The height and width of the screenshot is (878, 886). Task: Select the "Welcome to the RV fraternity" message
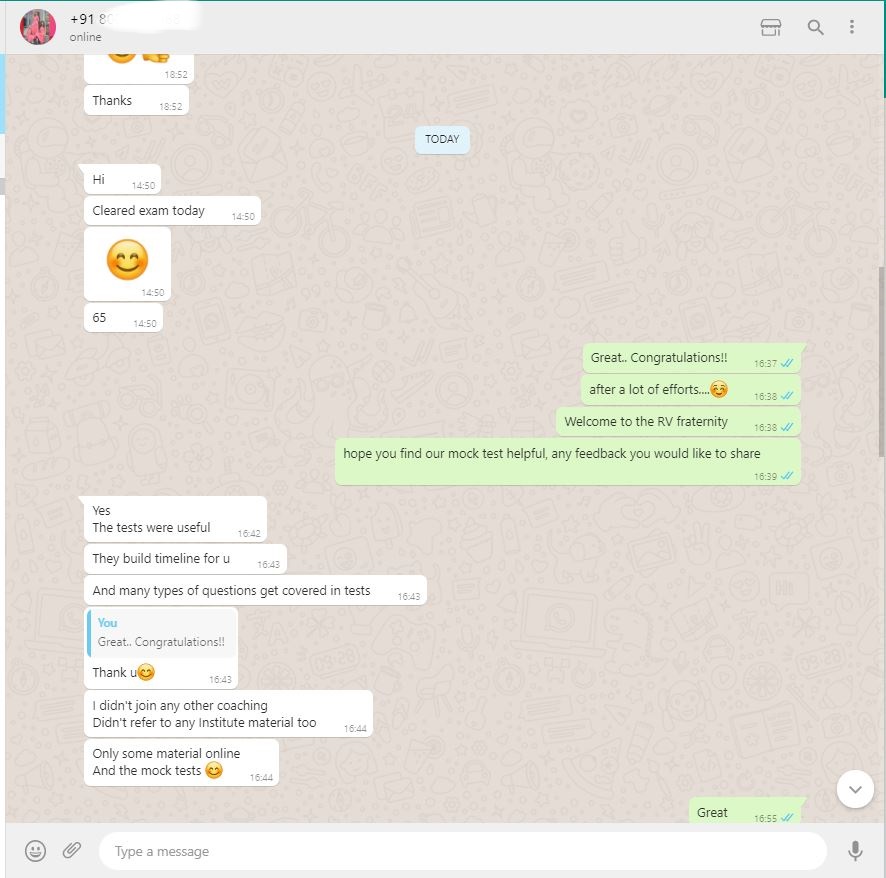(678, 422)
